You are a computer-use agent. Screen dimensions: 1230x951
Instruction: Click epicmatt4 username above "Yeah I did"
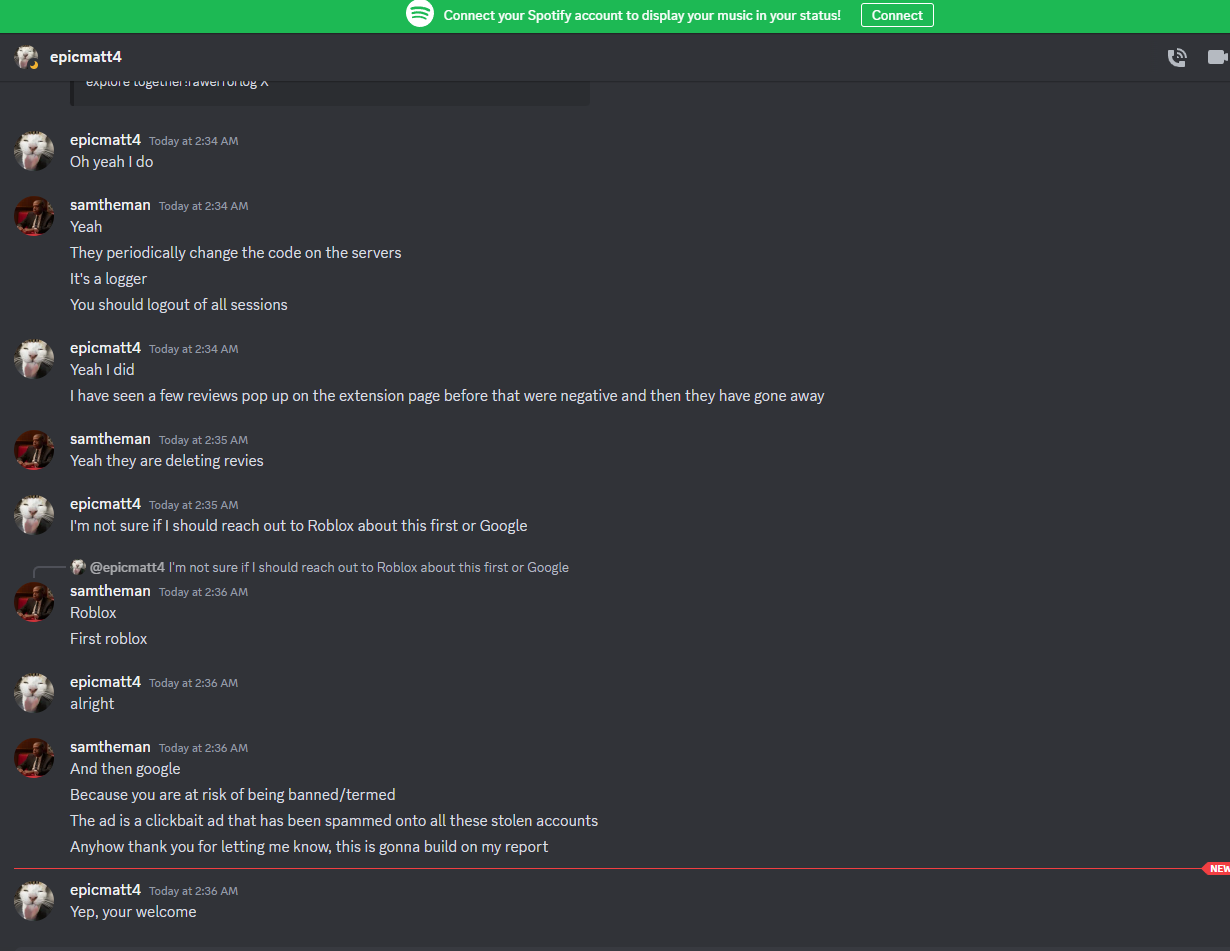click(105, 348)
